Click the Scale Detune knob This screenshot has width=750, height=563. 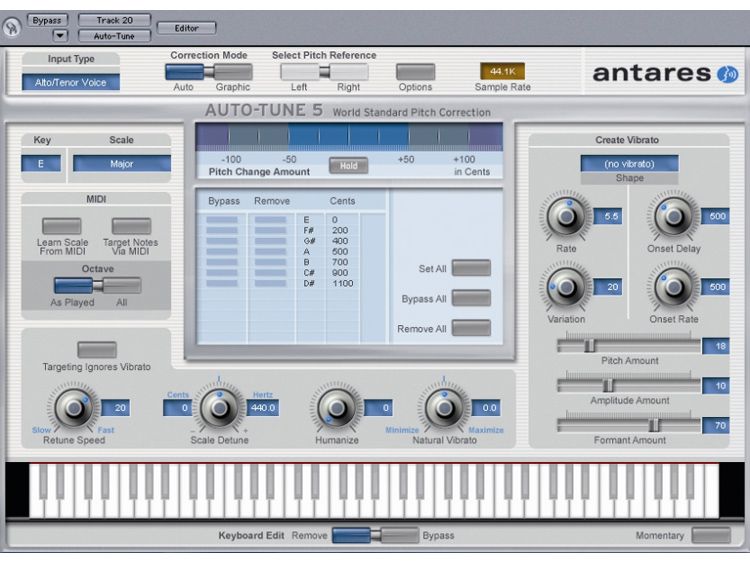click(x=220, y=408)
